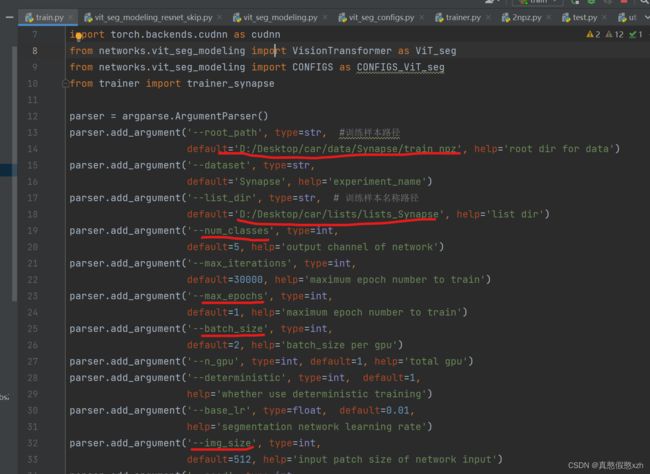Click the 'default=30000' value on line 22
This screenshot has height=474, width=650.
click(224, 280)
